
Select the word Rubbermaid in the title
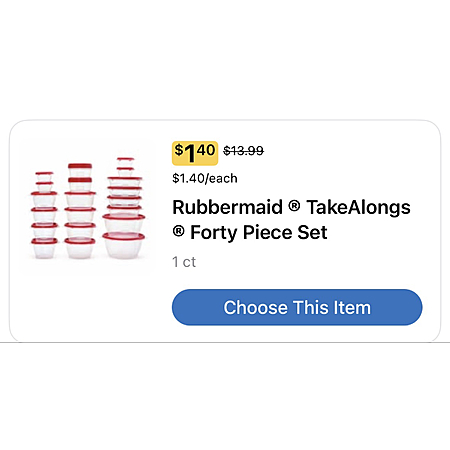point(227,207)
